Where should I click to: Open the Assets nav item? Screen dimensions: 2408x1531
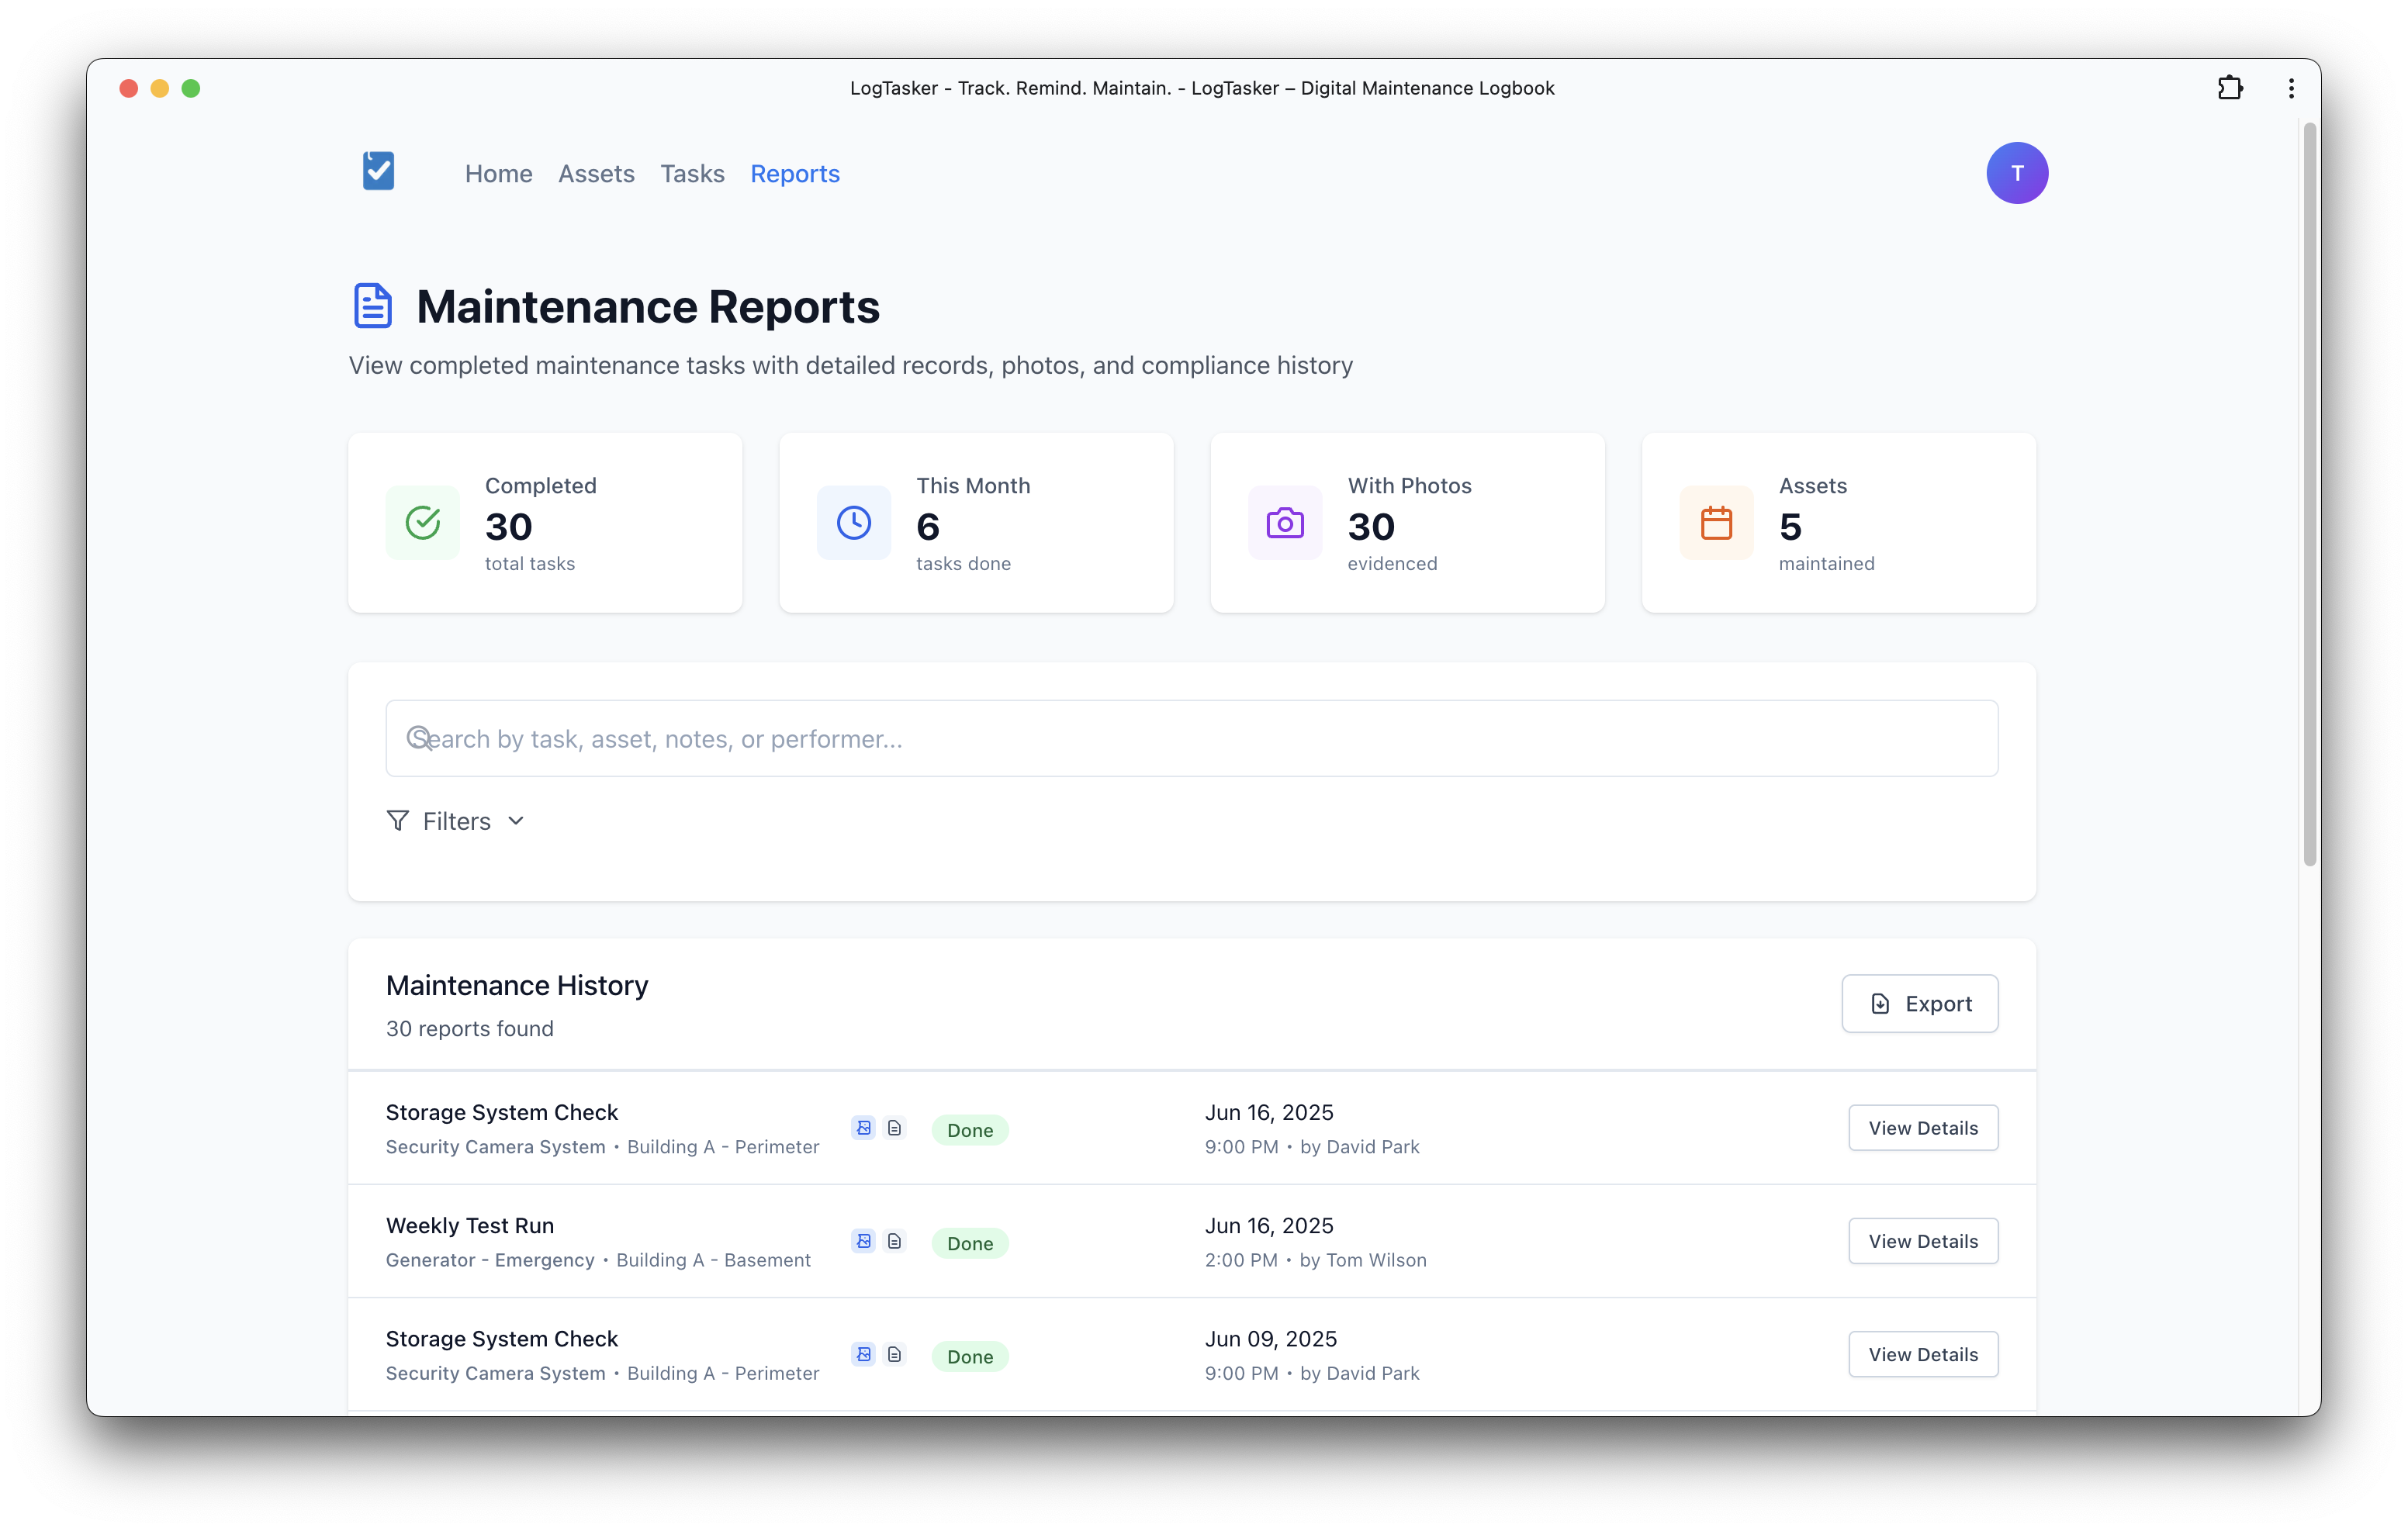pyautogui.click(x=596, y=174)
